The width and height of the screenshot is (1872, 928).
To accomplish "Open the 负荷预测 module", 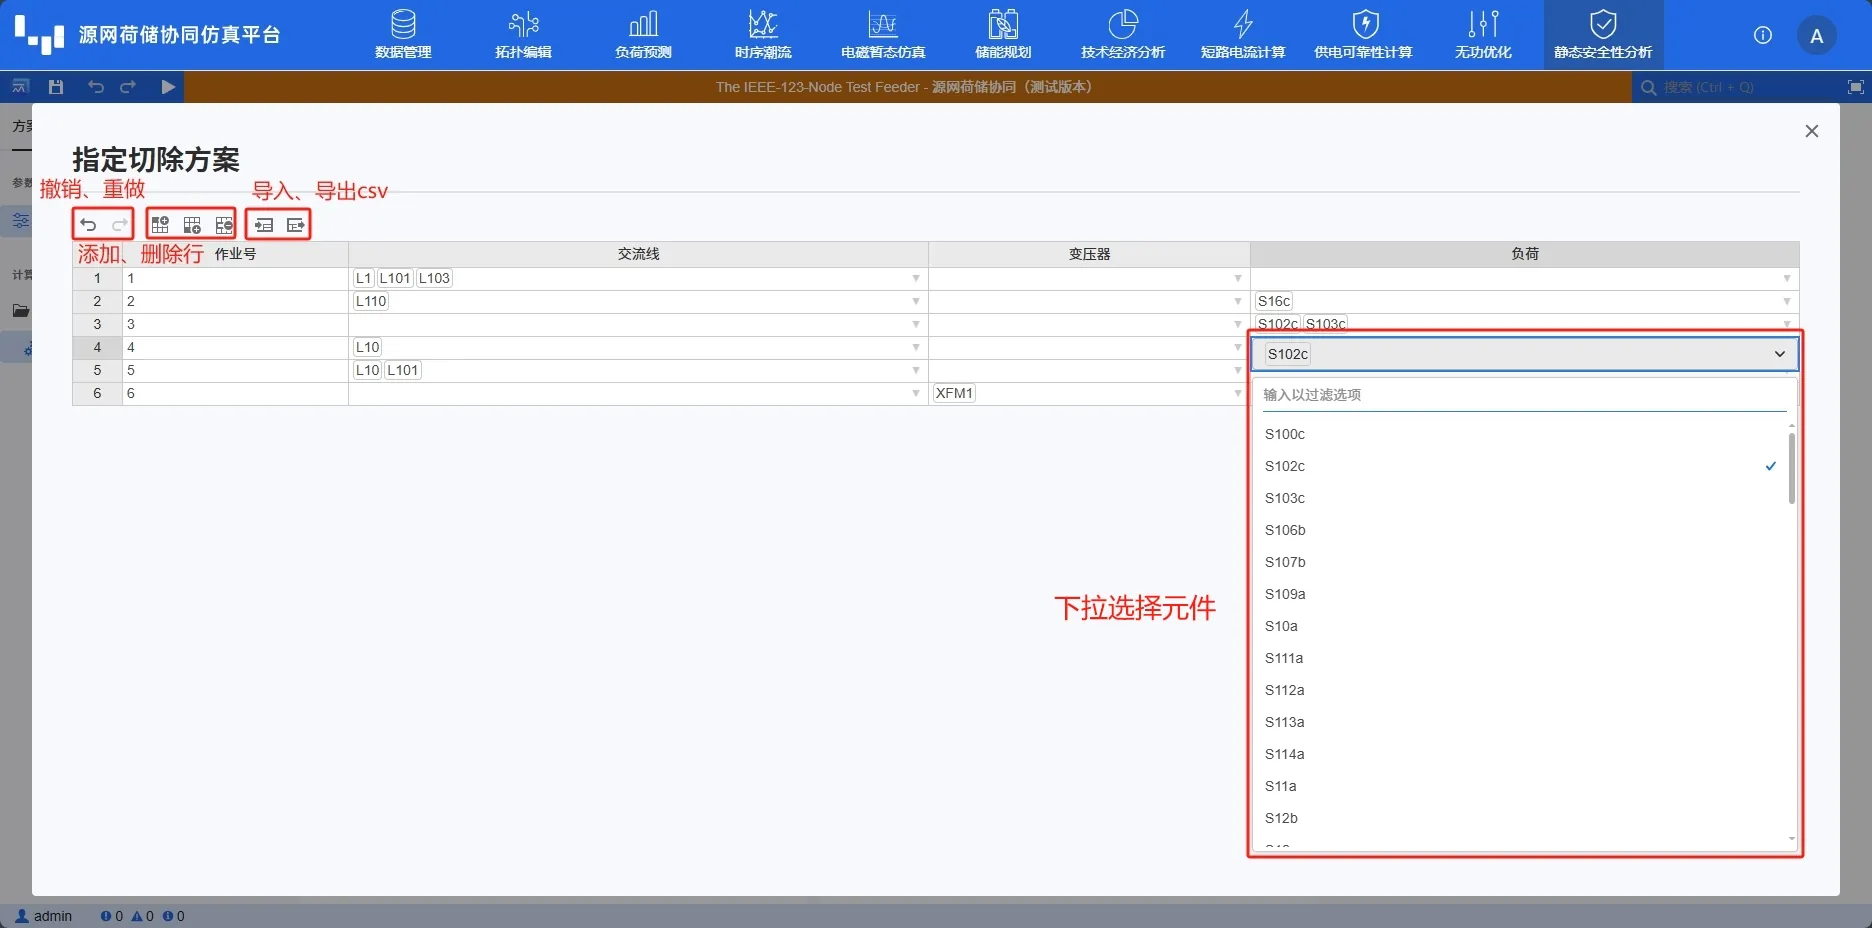I will pyautogui.click(x=643, y=35).
